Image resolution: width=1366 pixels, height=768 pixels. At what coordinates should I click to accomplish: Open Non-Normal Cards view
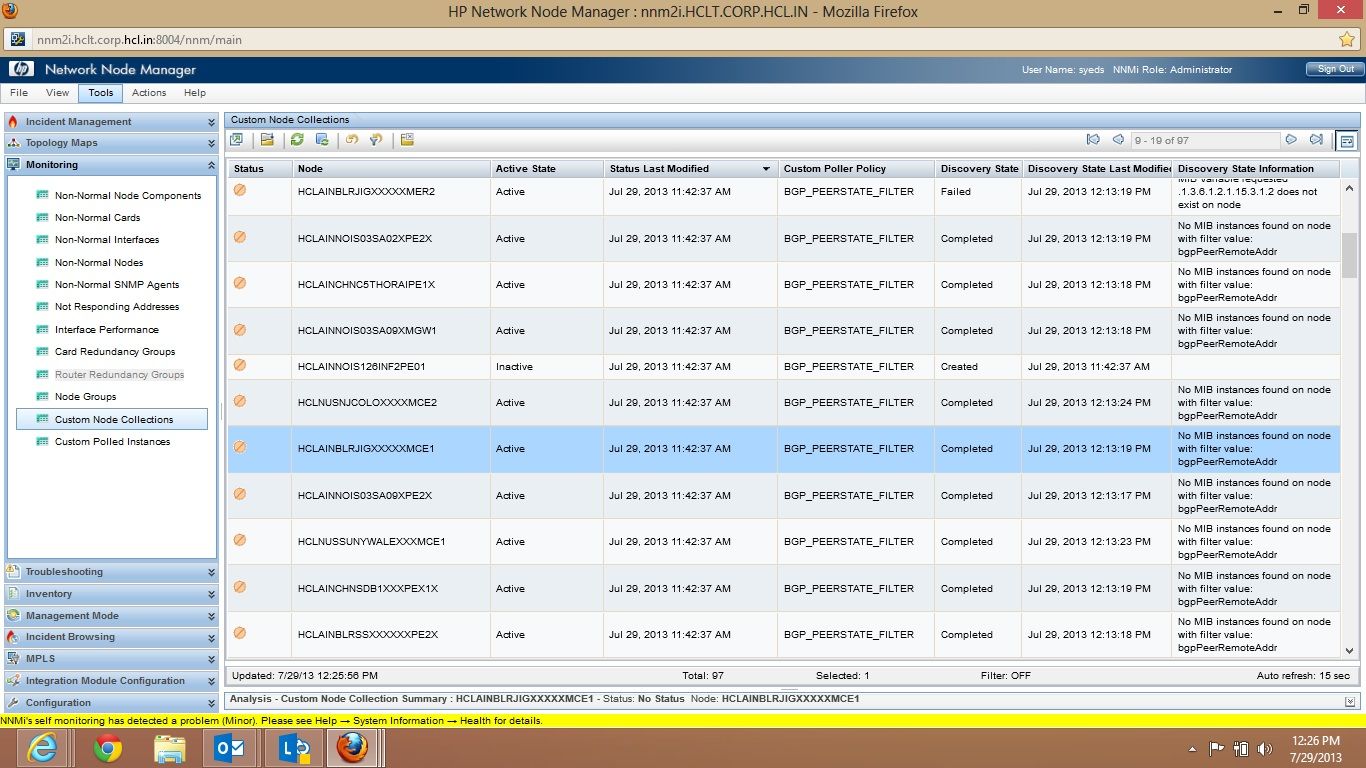coord(97,217)
